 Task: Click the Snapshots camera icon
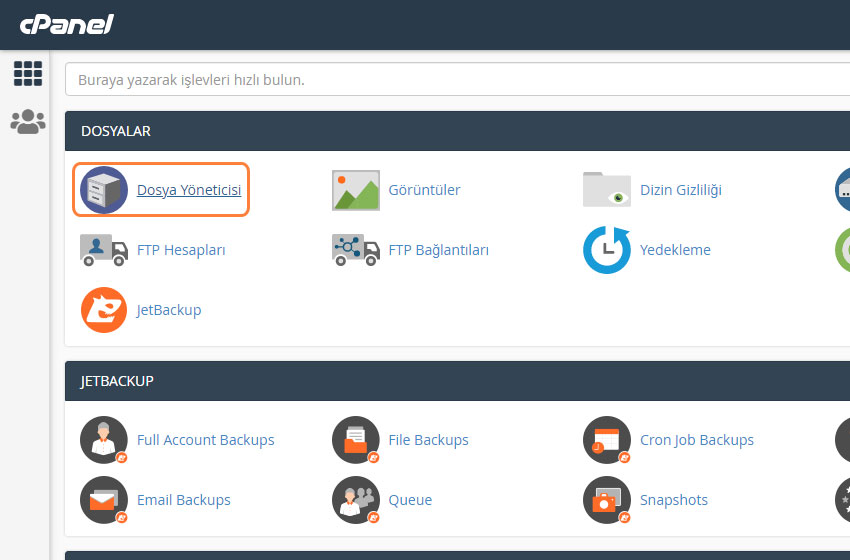click(x=607, y=500)
